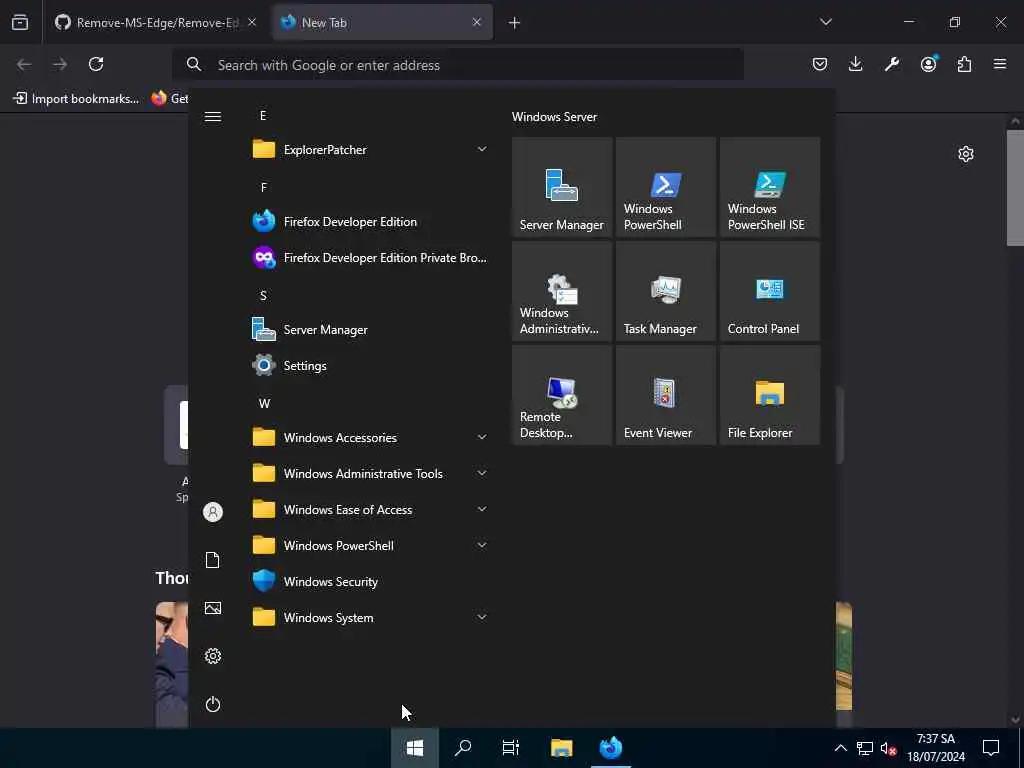The height and width of the screenshot is (768, 1024).
Task: Open Task View from the taskbar
Action: point(511,748)
